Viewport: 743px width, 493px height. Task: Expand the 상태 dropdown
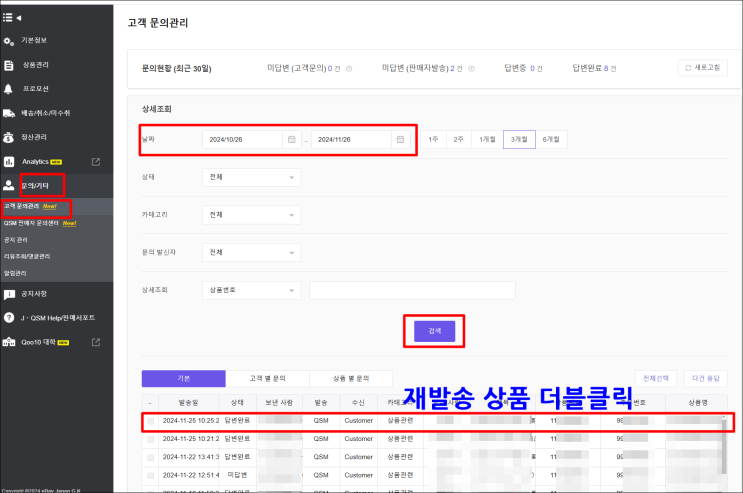click(x=252, y=177)
